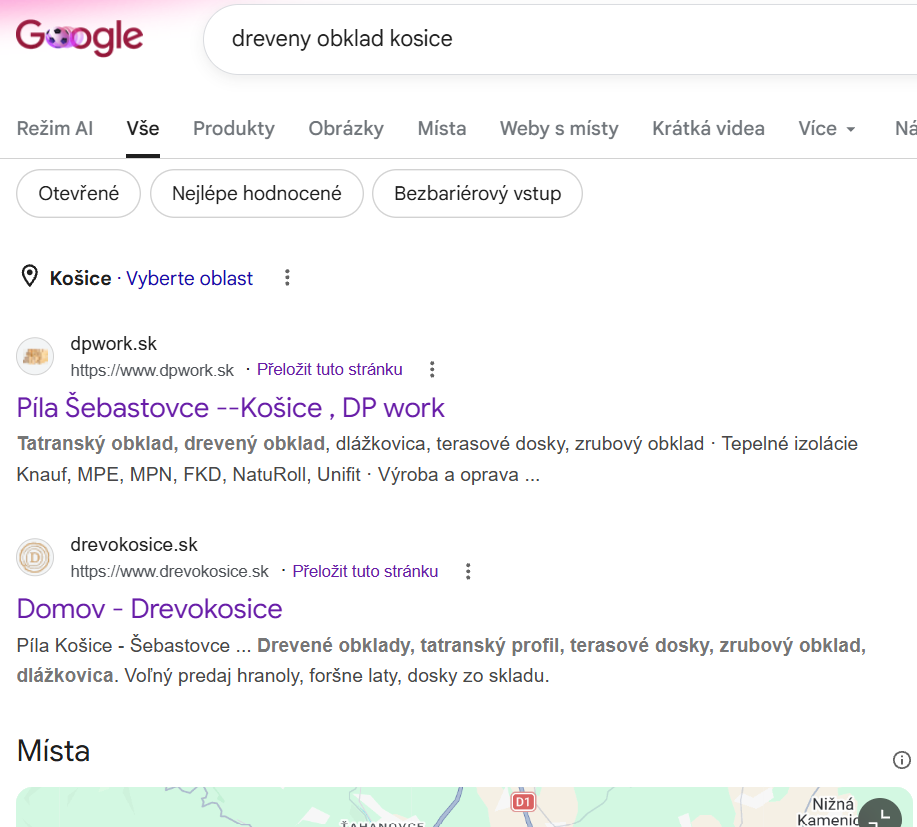Click the search box with dreveny obklad kosice

561,39
